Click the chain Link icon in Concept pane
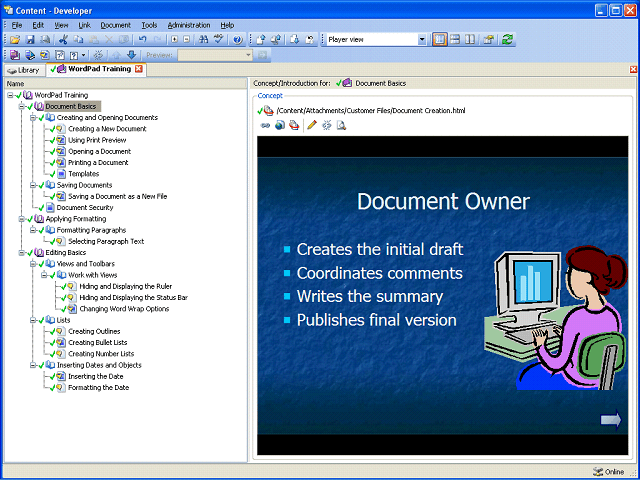This screenshot has width=640, height=480. pyautogui.click(x=265, y=125)
